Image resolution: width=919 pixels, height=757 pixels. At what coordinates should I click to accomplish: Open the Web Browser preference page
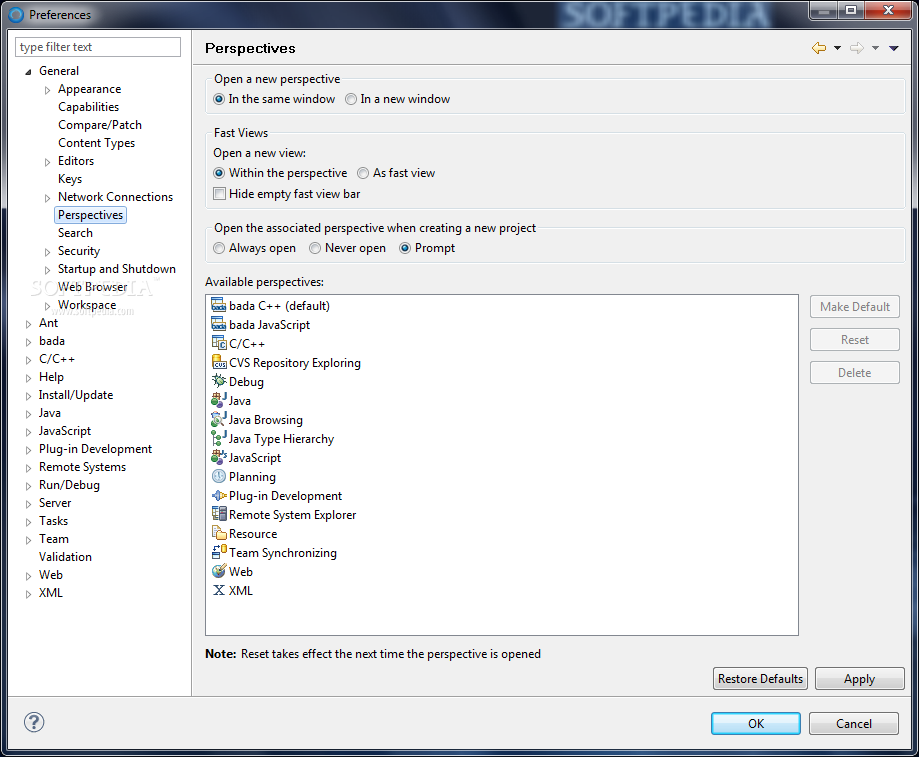click(92, 287)
